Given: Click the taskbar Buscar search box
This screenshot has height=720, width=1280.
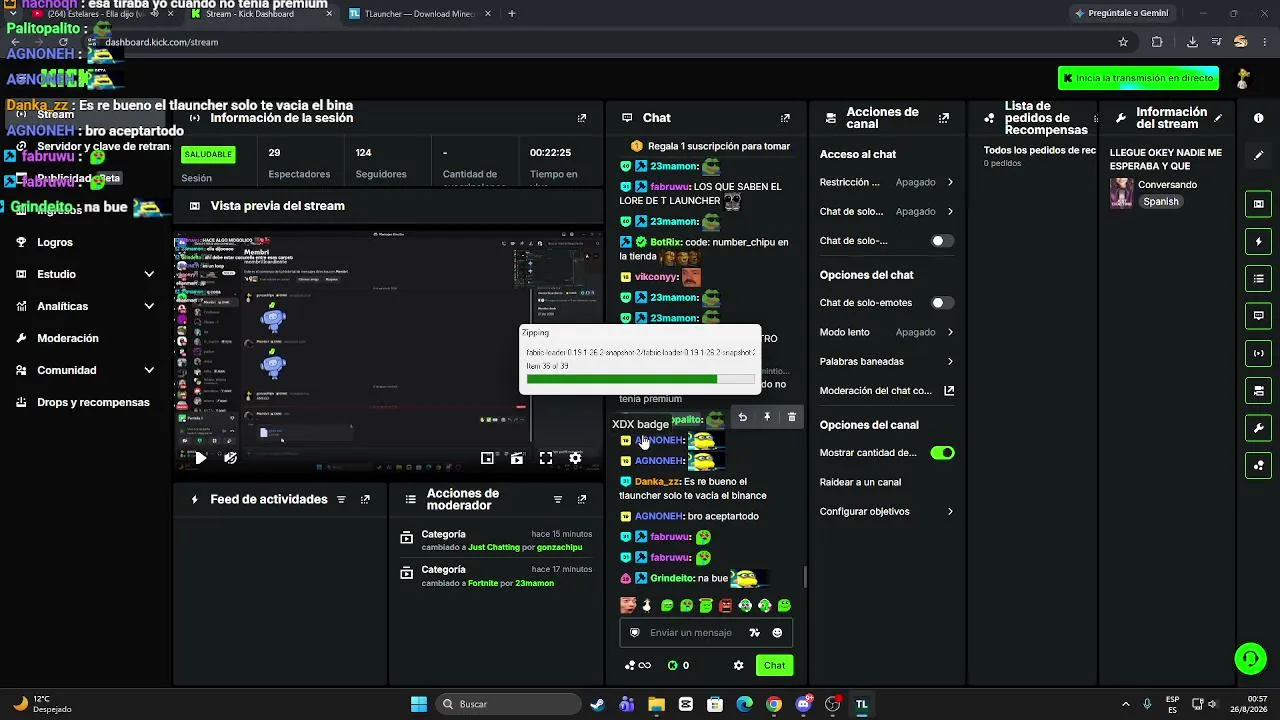Looking at the screenshot, I should pyautogui.click(x=509, y=704).
